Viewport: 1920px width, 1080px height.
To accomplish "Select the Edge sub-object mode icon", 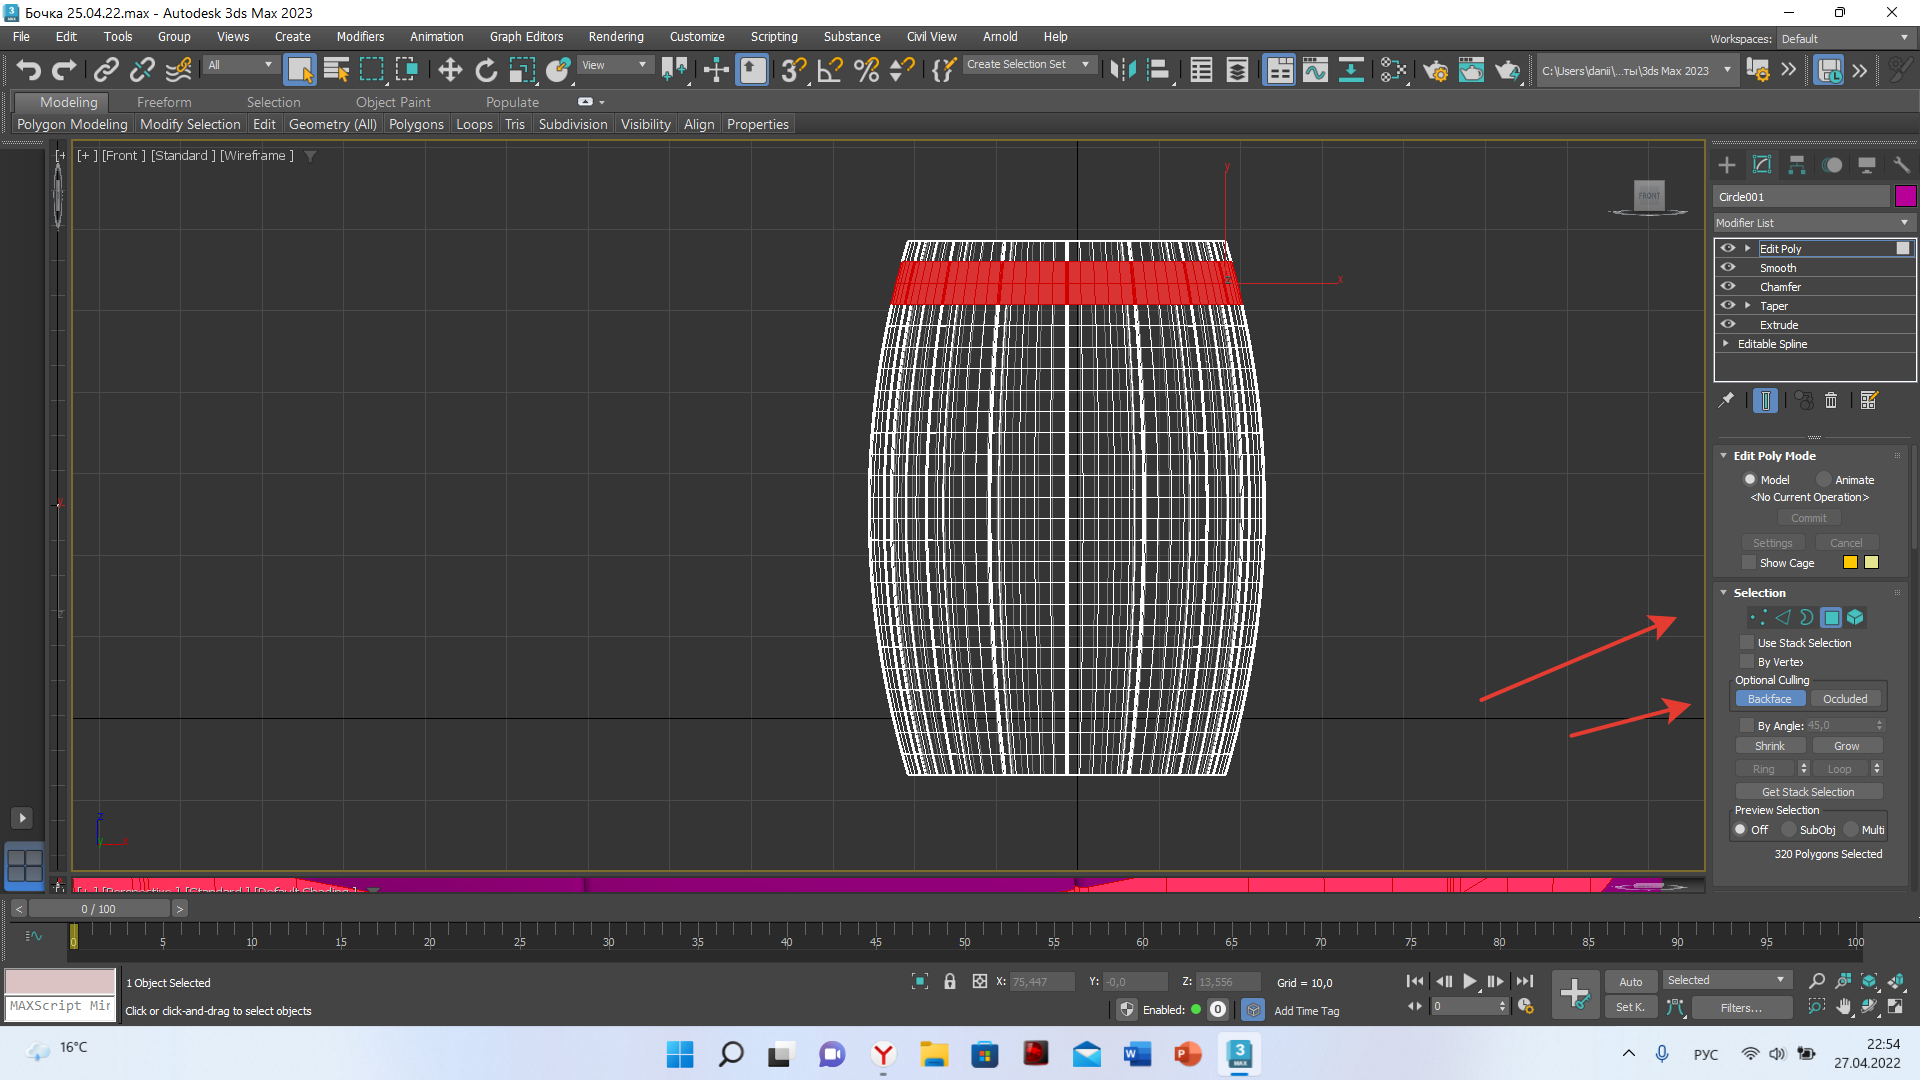I will (x=1783, y=617).
